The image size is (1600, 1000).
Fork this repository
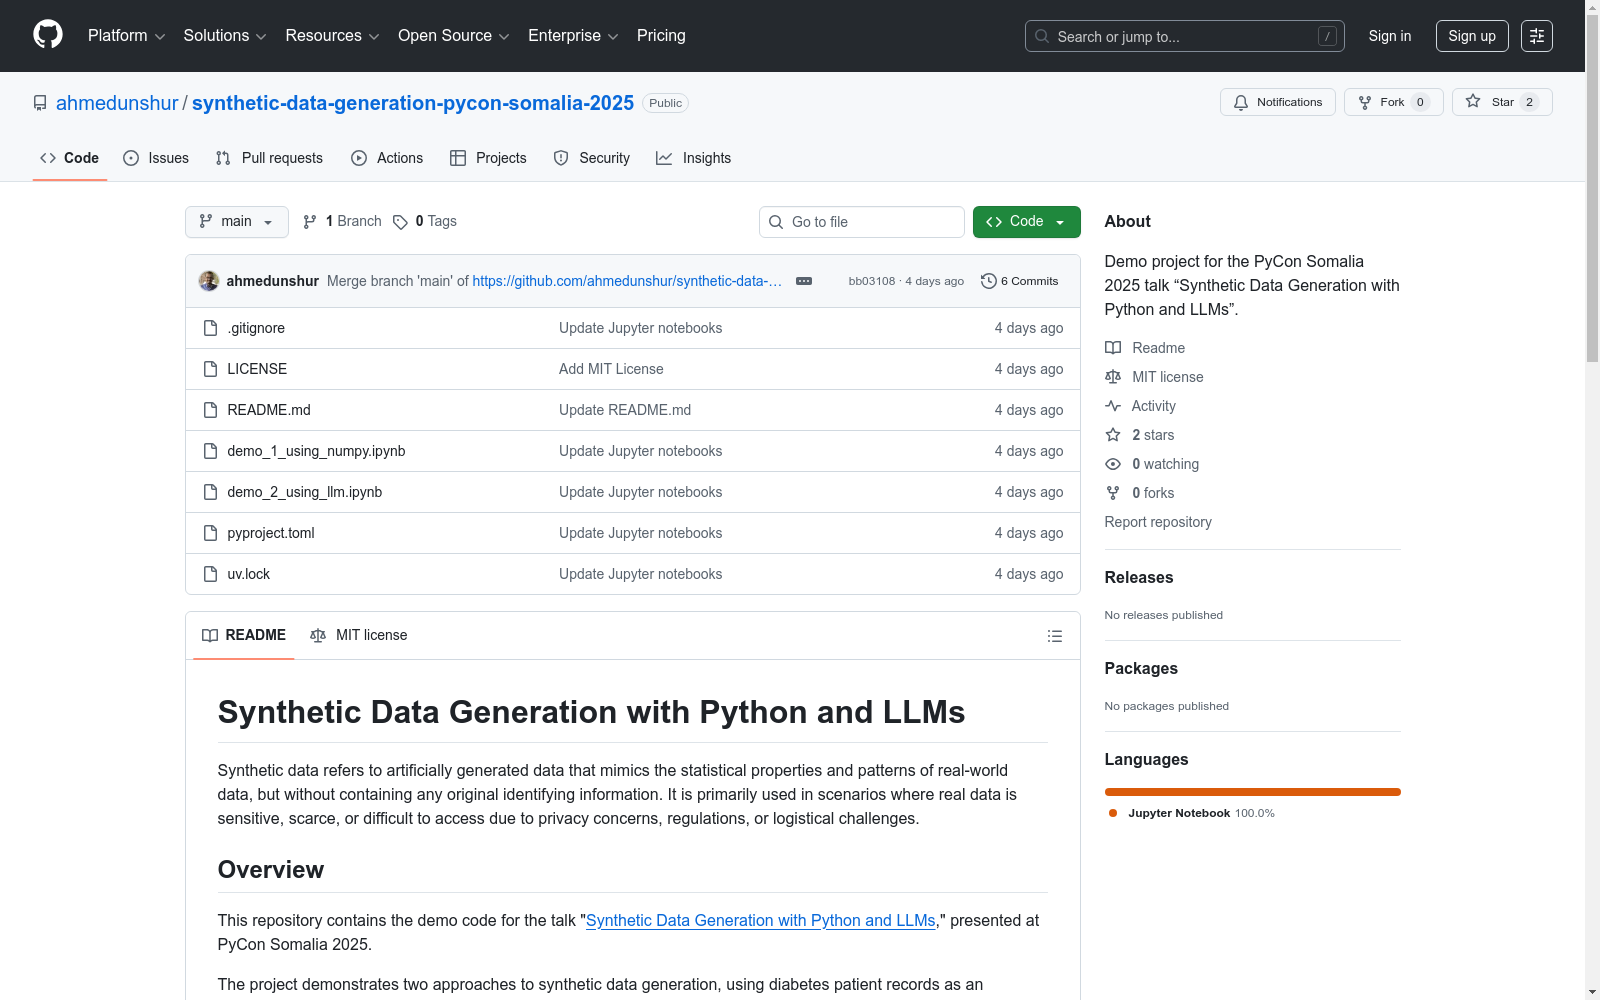(x=1394, y=102)
